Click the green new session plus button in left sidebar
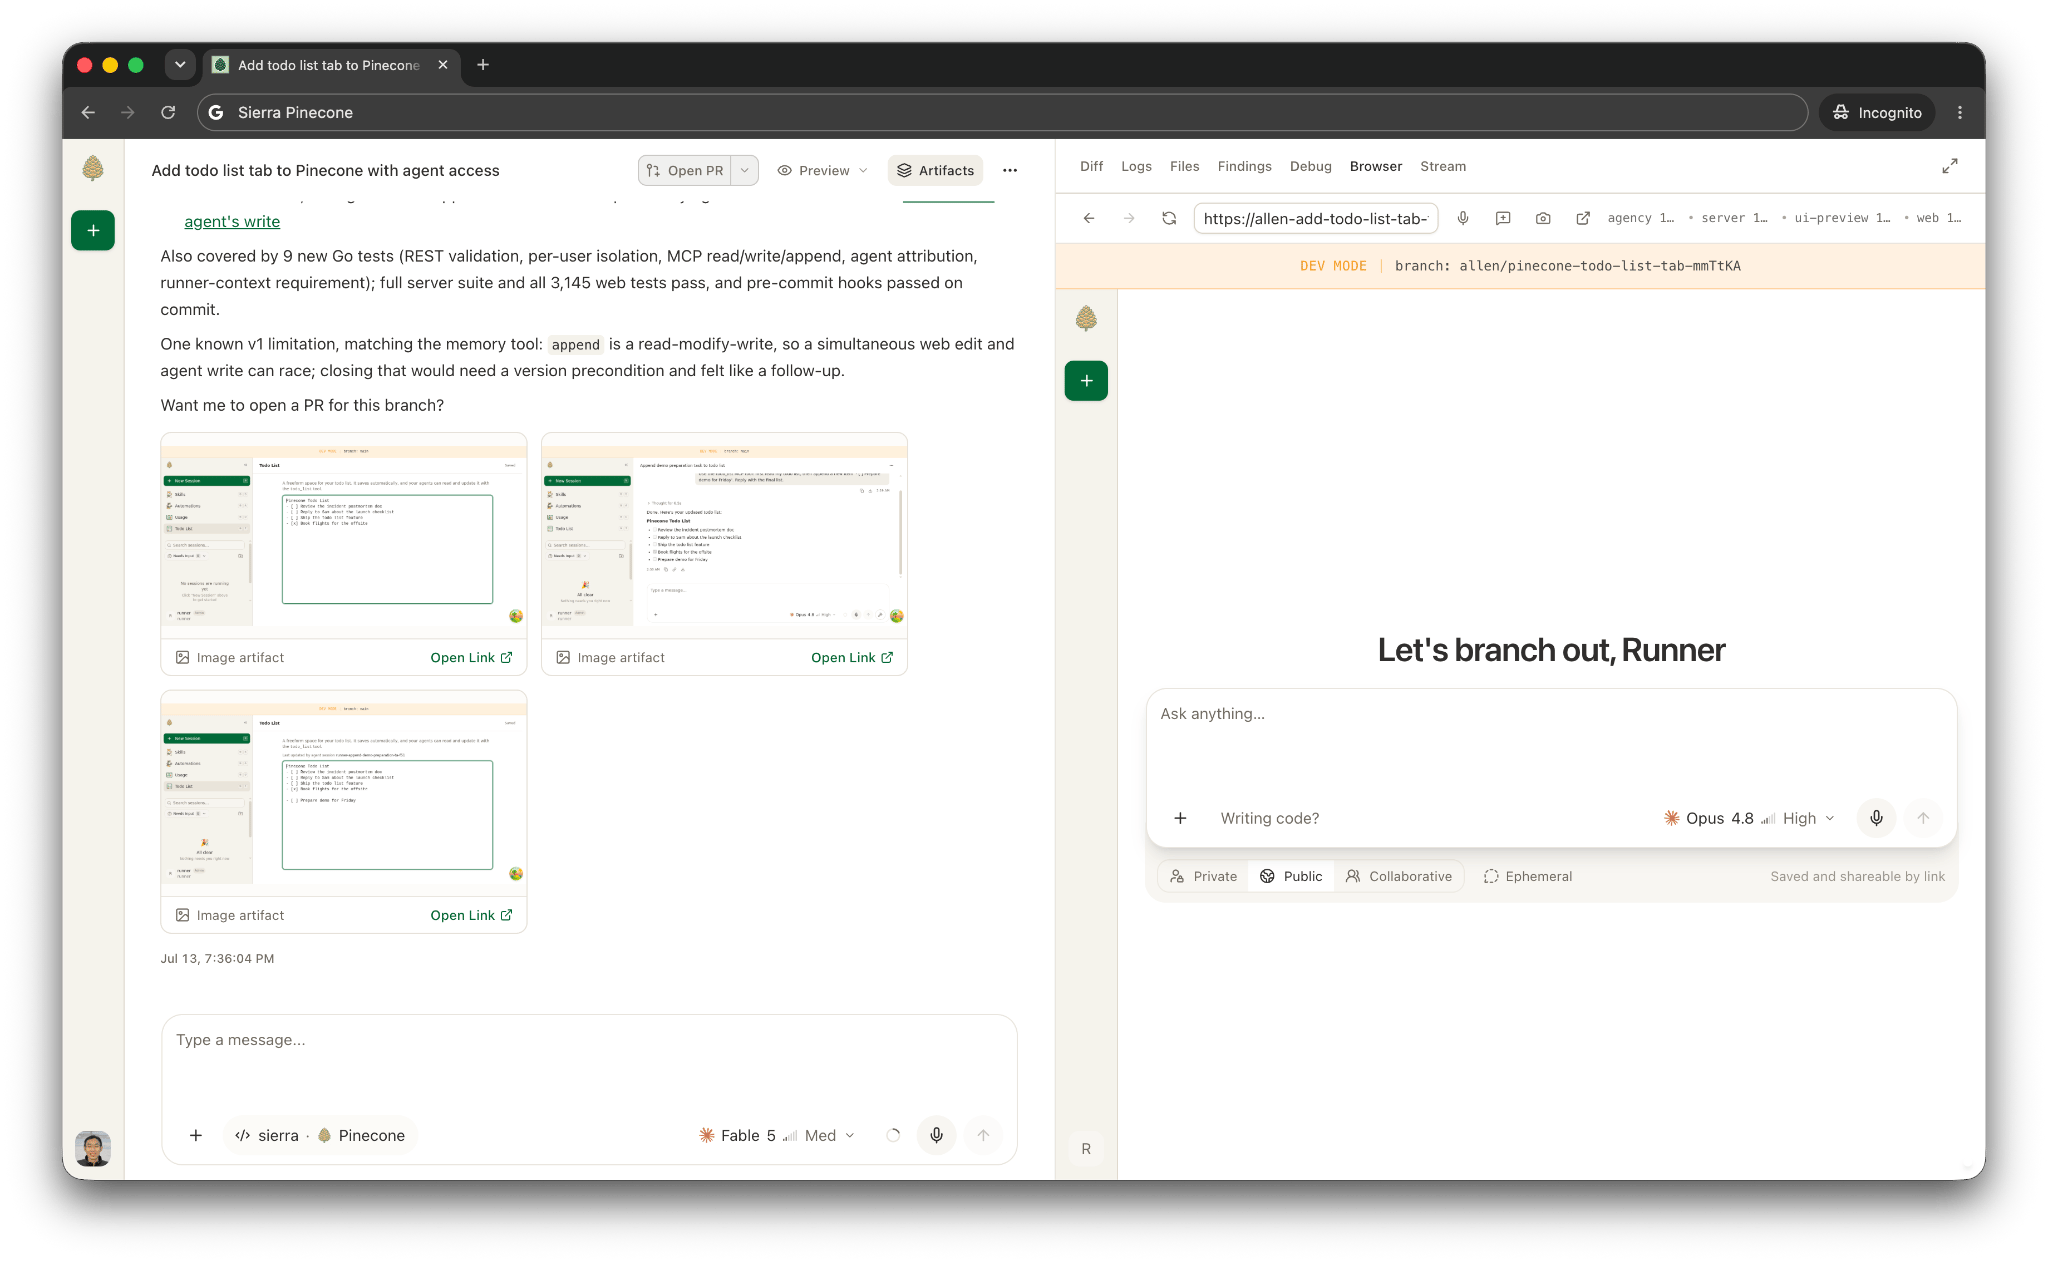Image resolution: width=2048 pixels, height=1262 pixels. click(93, 231)
